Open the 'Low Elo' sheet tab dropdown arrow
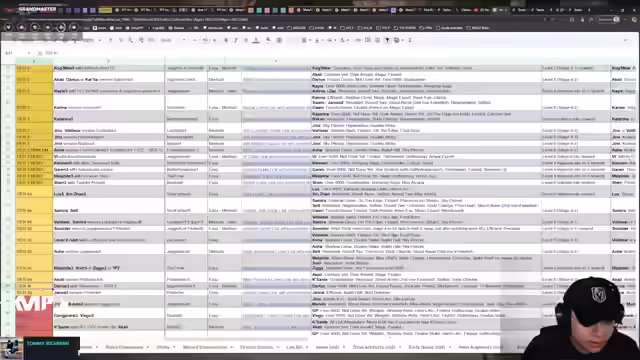 (307, 347)
